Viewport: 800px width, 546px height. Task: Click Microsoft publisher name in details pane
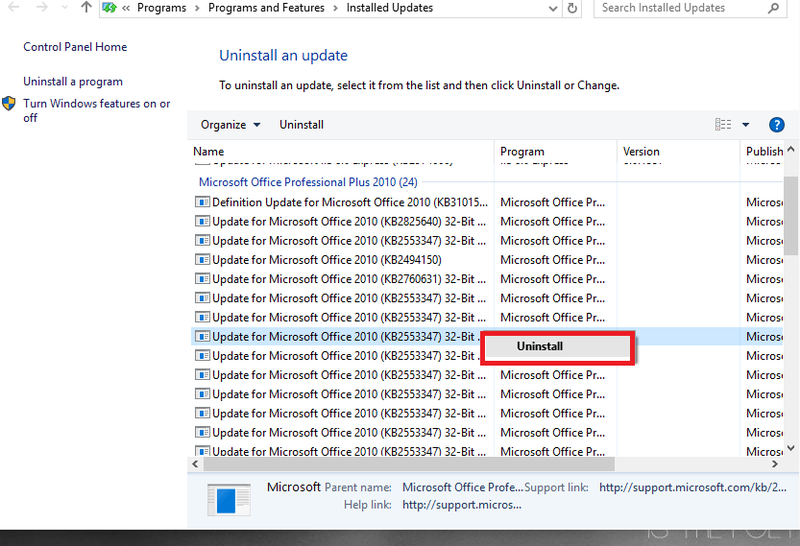tap(294, 487)
